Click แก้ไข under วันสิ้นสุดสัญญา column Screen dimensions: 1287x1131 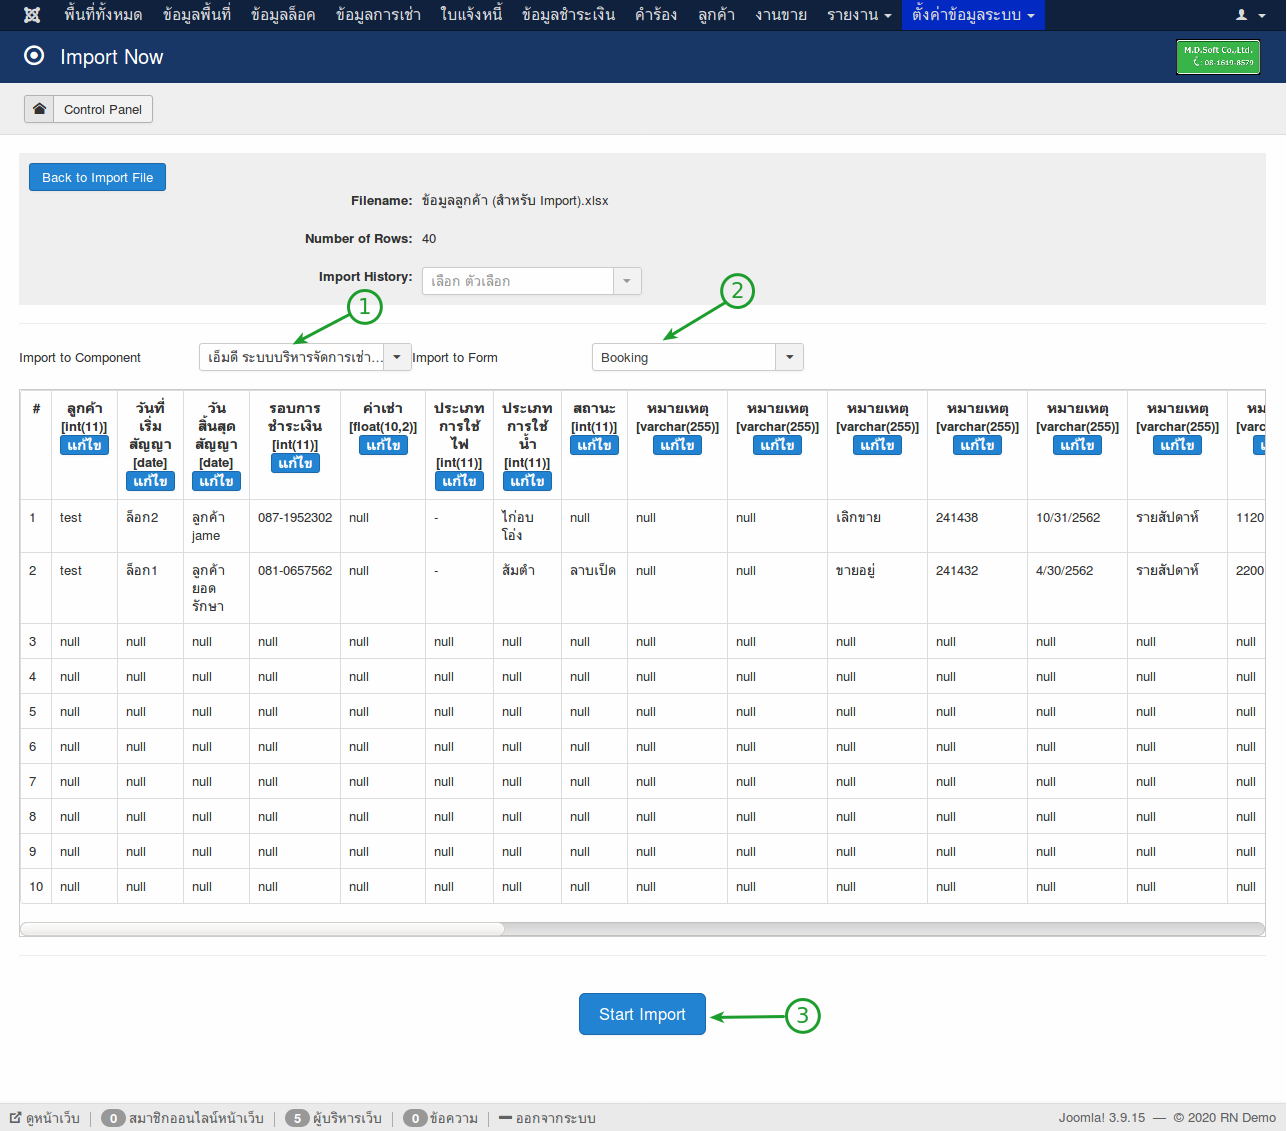(x=216, y=481)
